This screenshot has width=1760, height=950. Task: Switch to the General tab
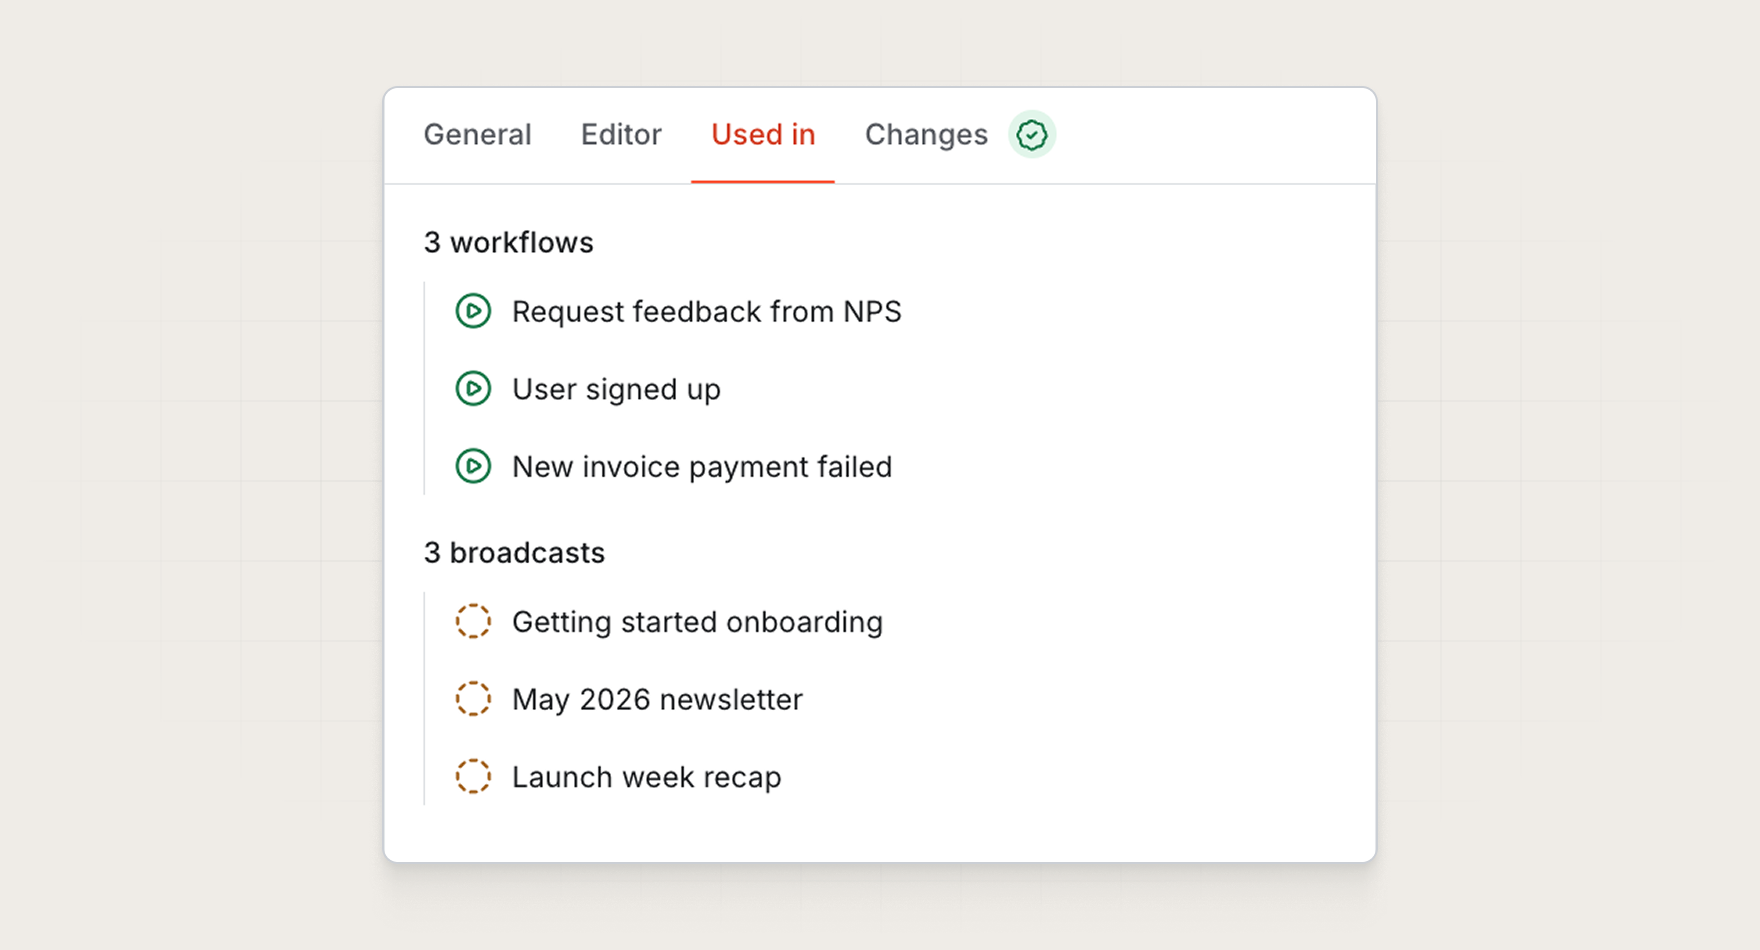(x=477, y=135)
